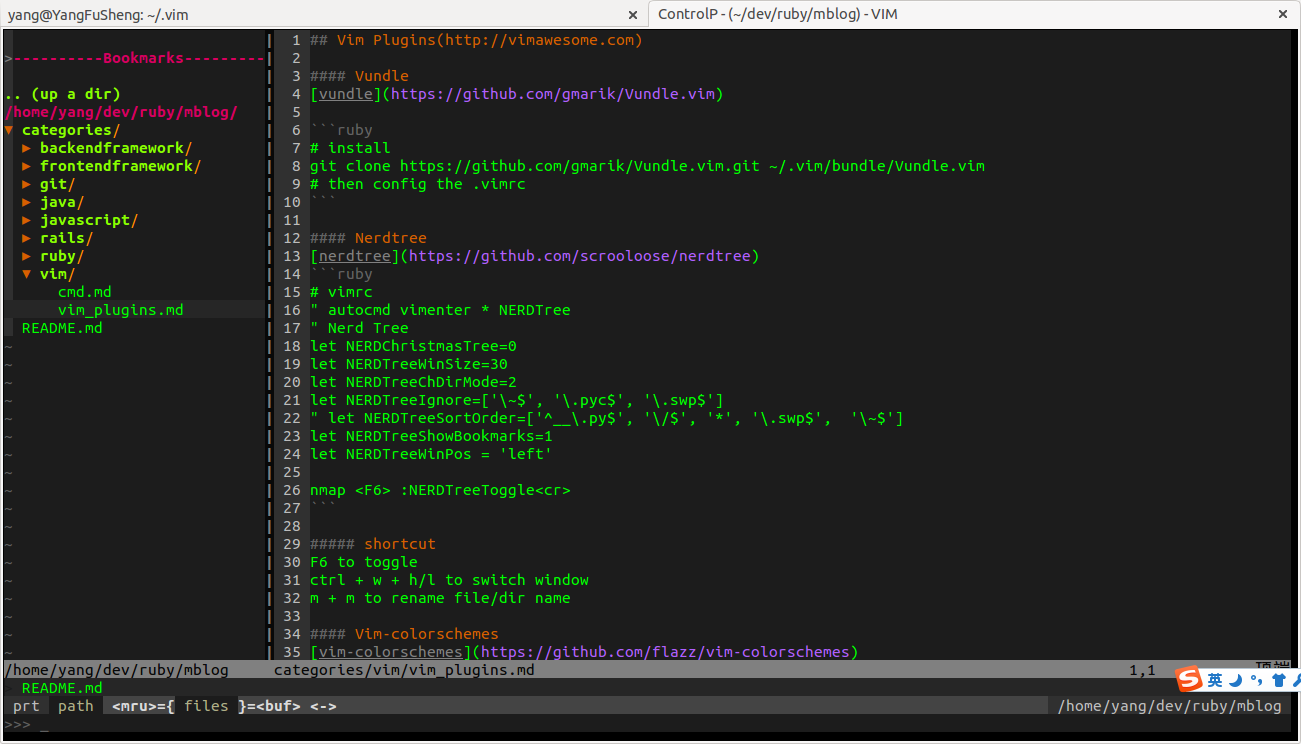Viewport: 1301px width, 744px height.
Task: Expand the java folder arrow
Action: pyautogui.click(x=27, y=202)
